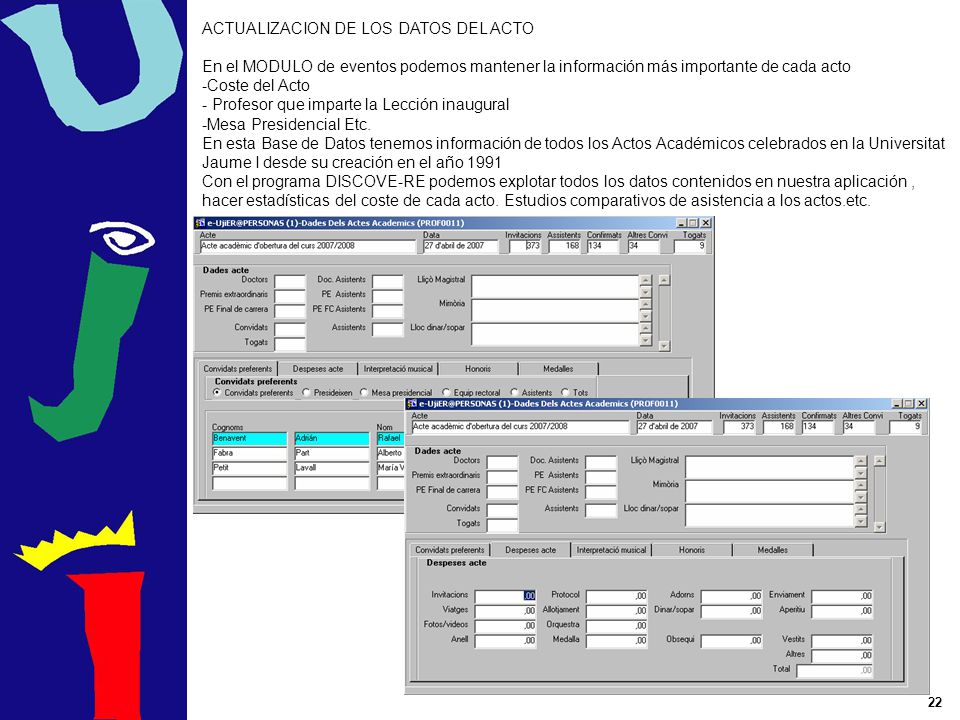
Task: Open Medalles tab in back window
Action: (x=558, y=369)
